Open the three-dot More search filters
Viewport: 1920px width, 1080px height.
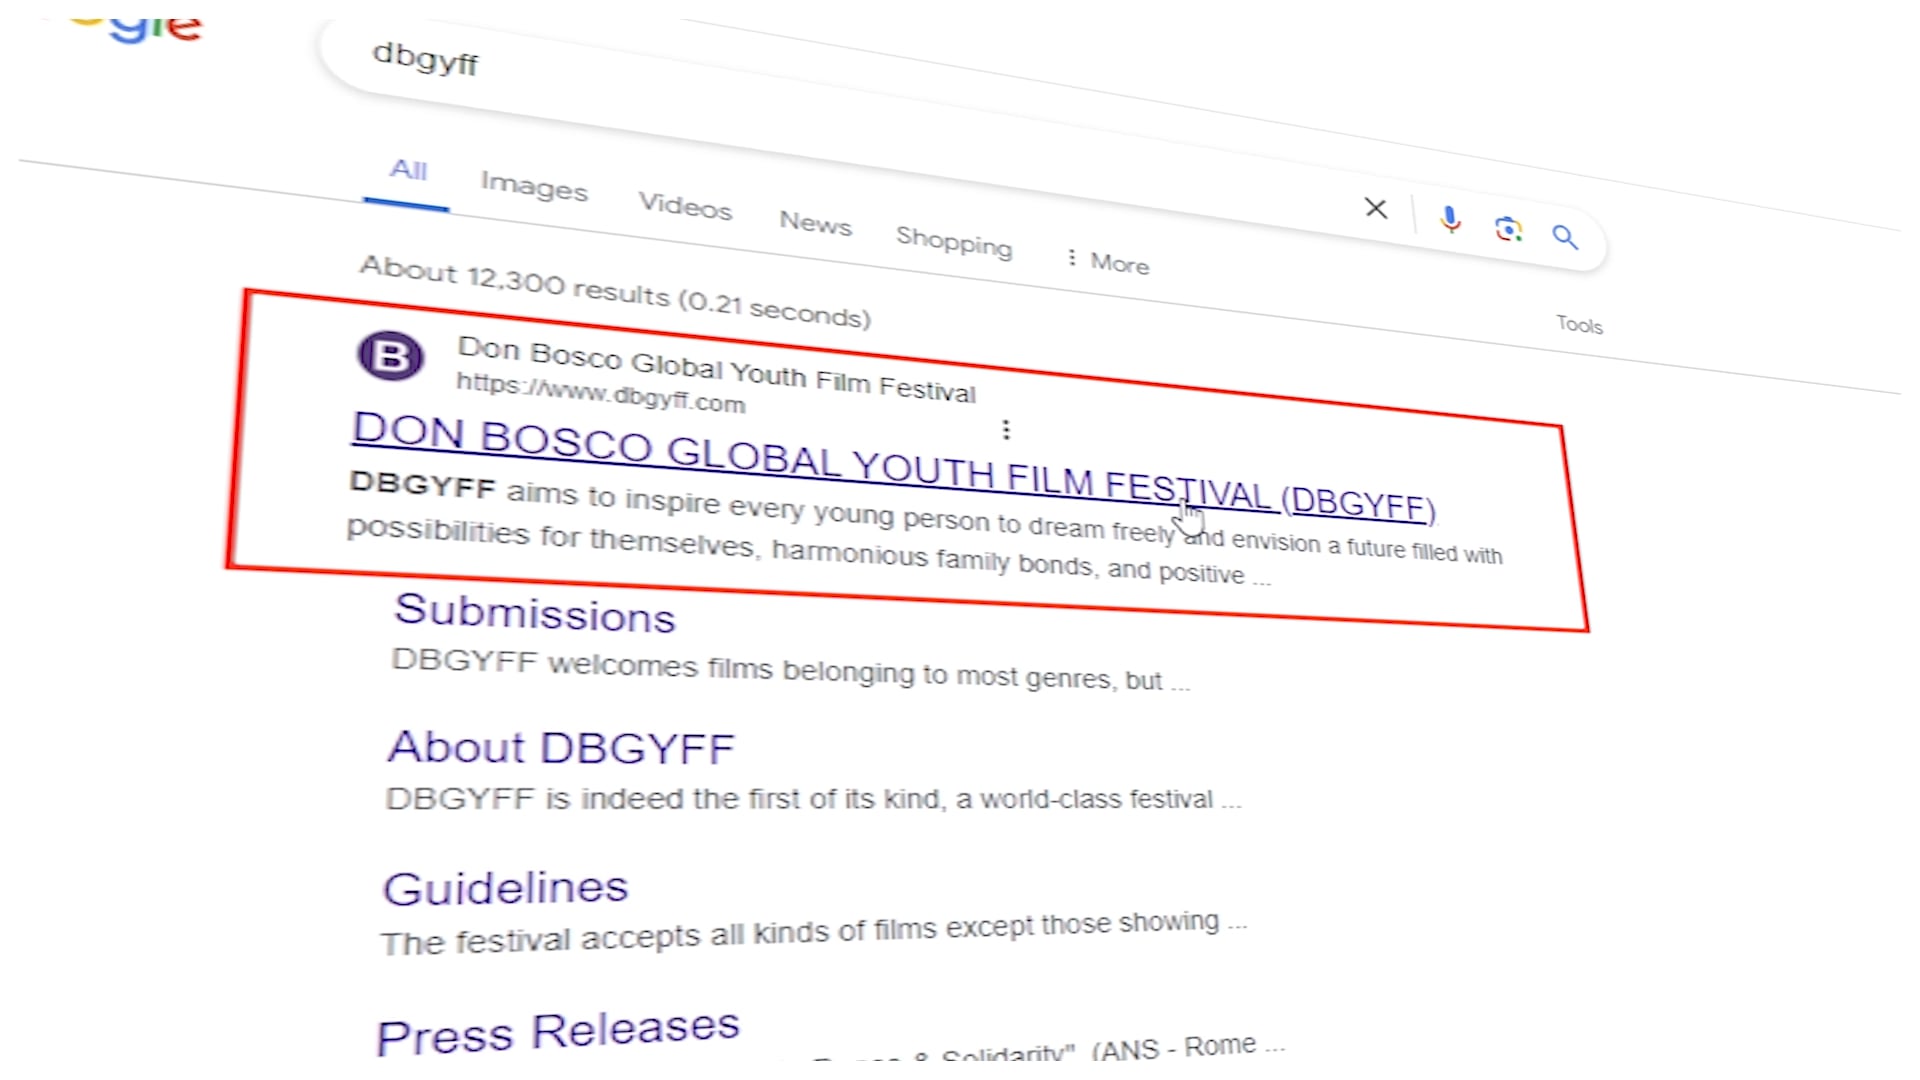point(1108,261)
